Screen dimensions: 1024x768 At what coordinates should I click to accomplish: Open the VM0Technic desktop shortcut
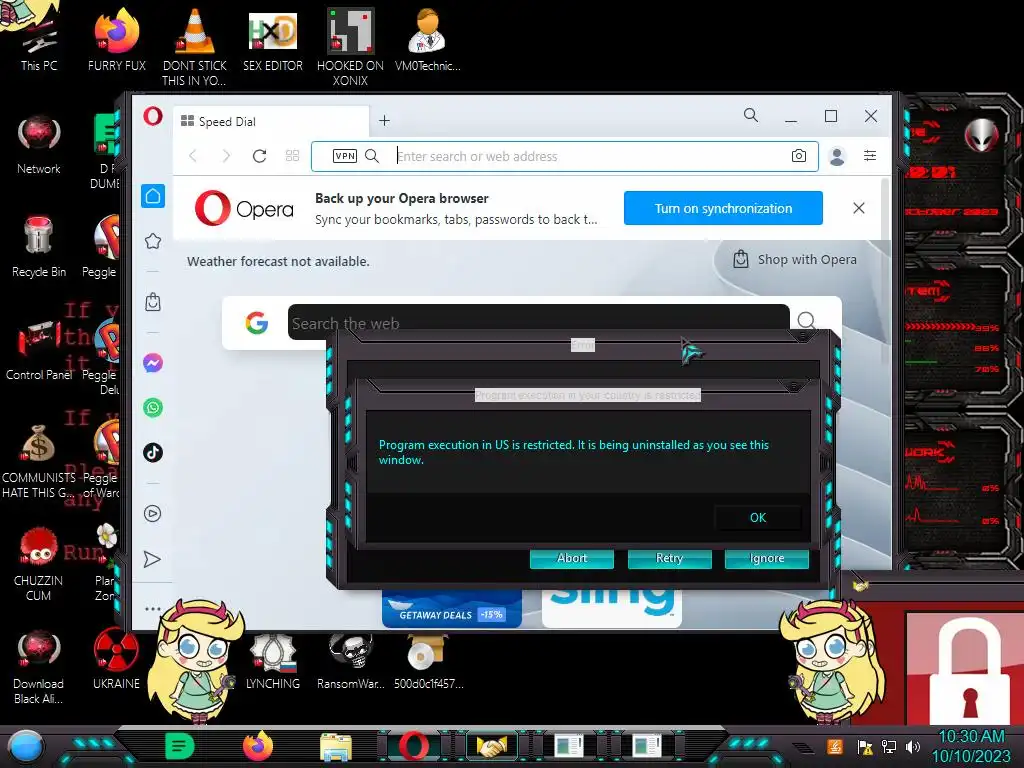click(x=428, y=40)
